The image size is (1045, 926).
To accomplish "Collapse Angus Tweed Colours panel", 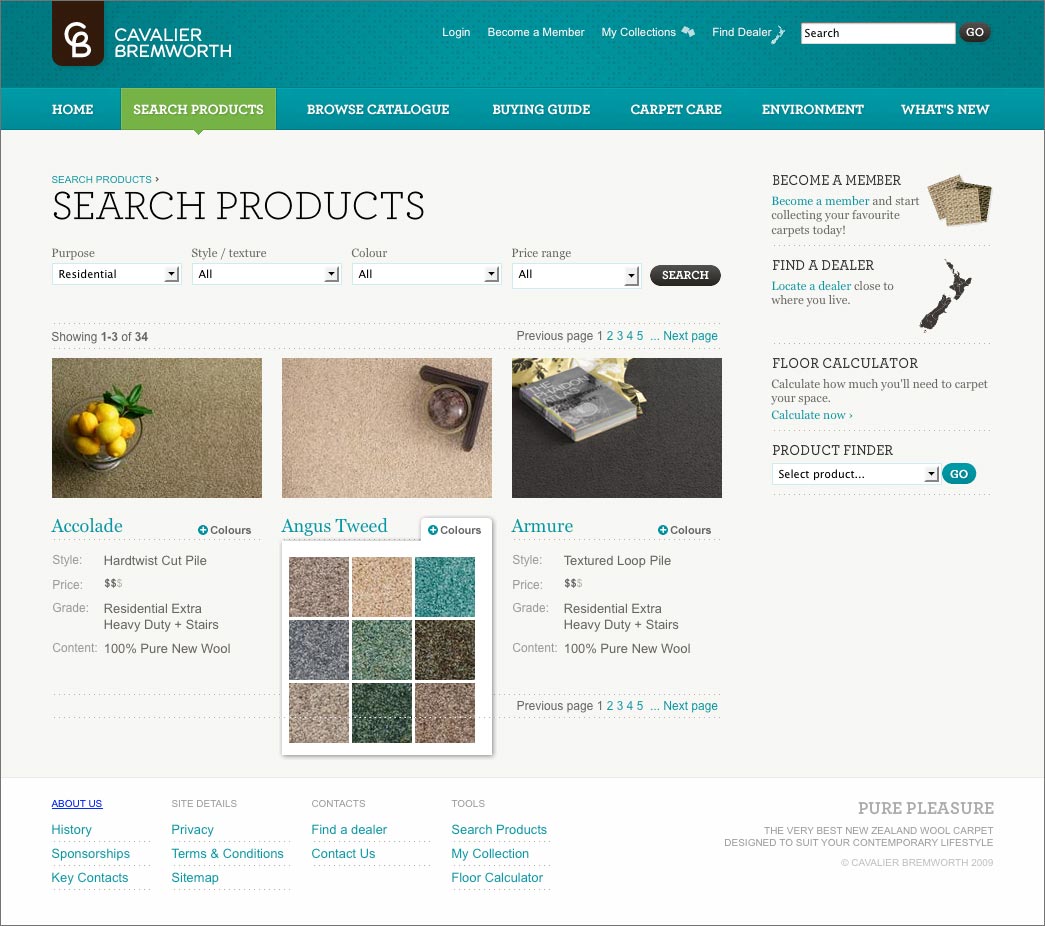I will (x=455, y=530).
